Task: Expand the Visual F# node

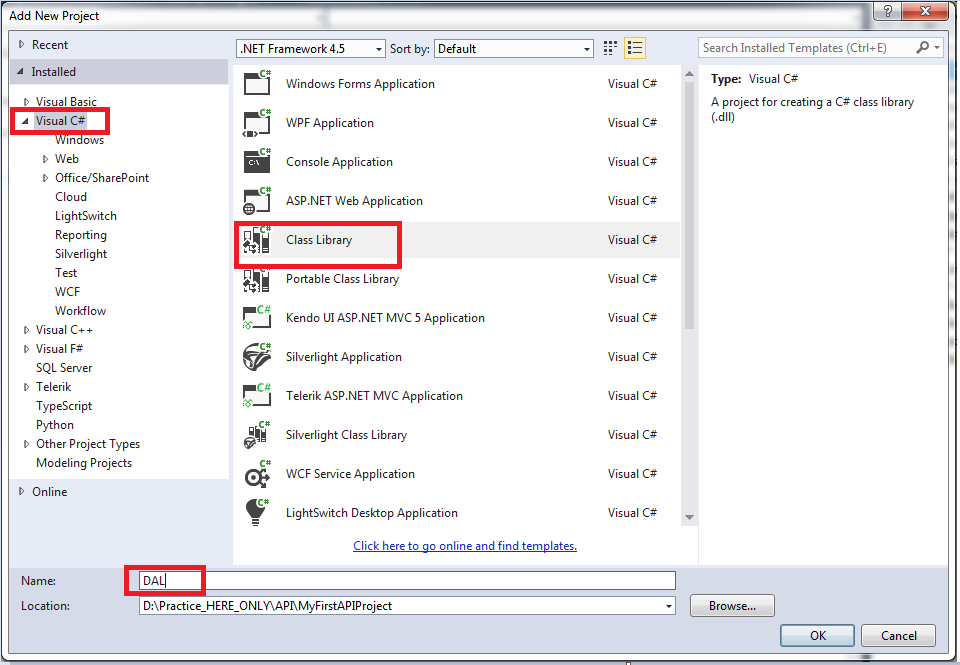Action: pyautogui.click(x=26, y=349)
